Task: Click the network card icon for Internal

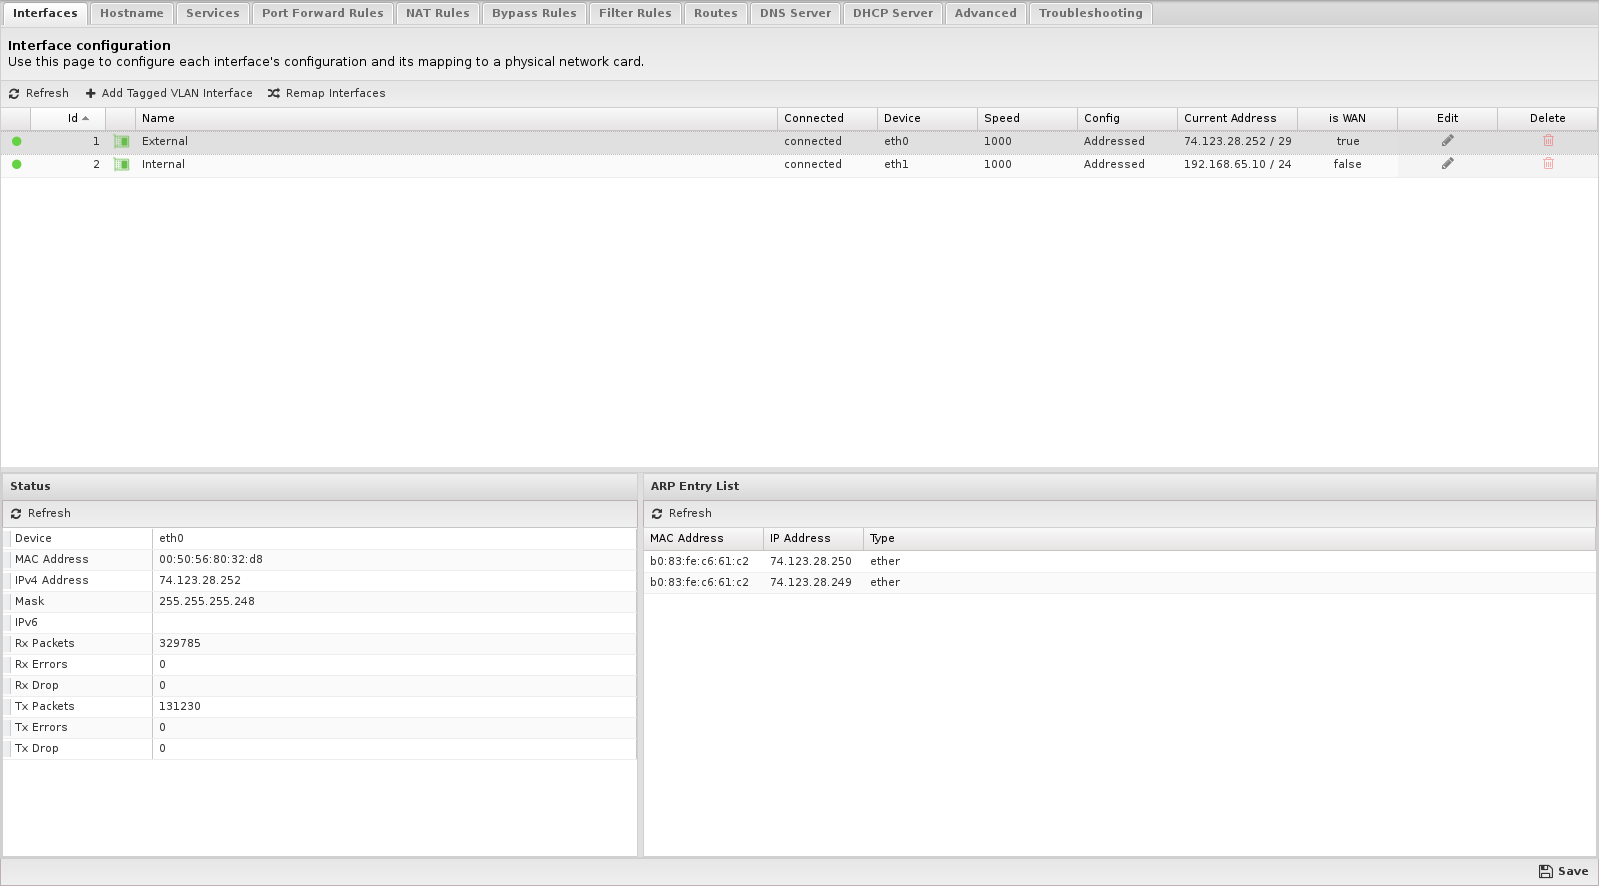Action: coord(122,165)
